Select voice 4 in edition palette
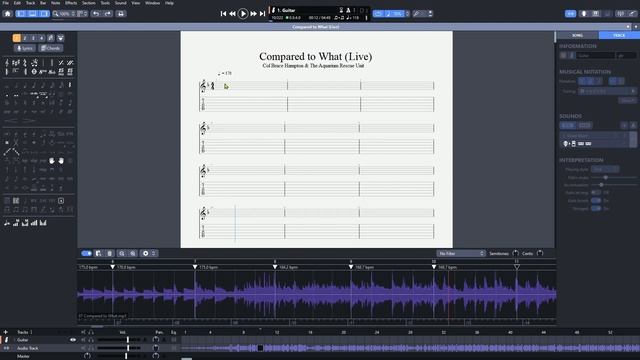The image size is (640, 360). (x=42, y=38)
